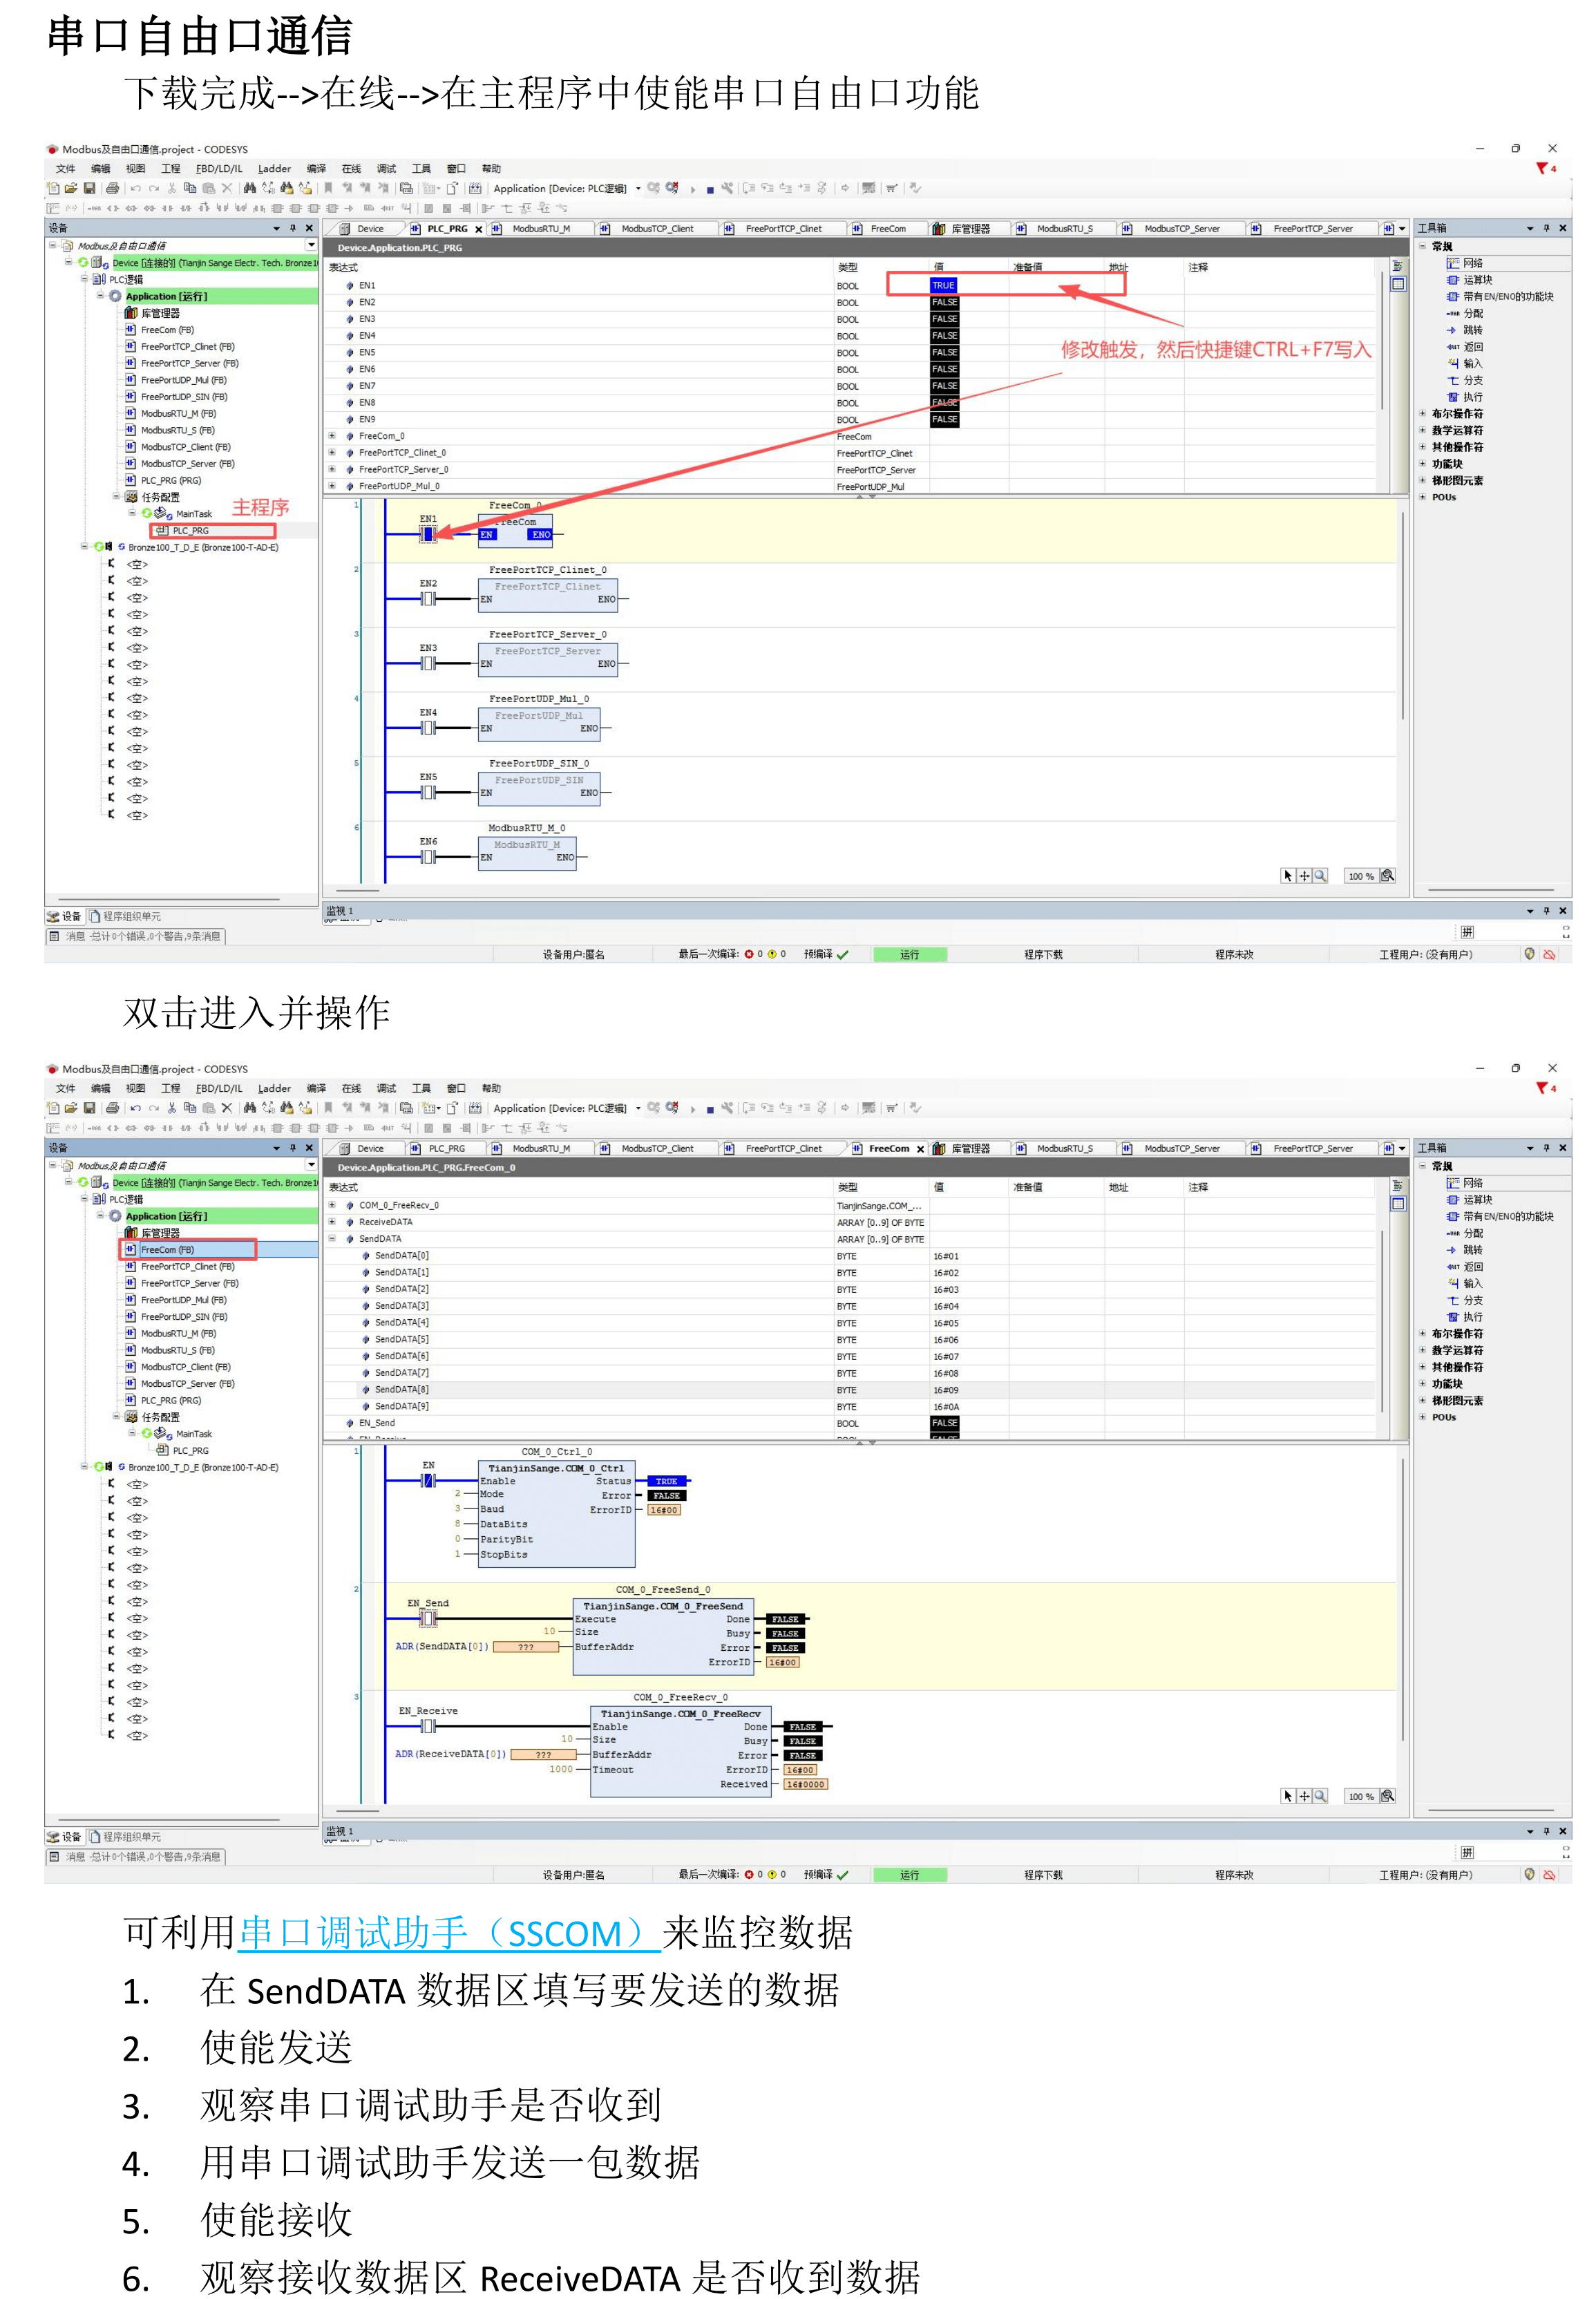Screen dimensions: 1596x2299
Task: Click Stop square icon in upper screenshot toolbar
Action: [710, 189]
